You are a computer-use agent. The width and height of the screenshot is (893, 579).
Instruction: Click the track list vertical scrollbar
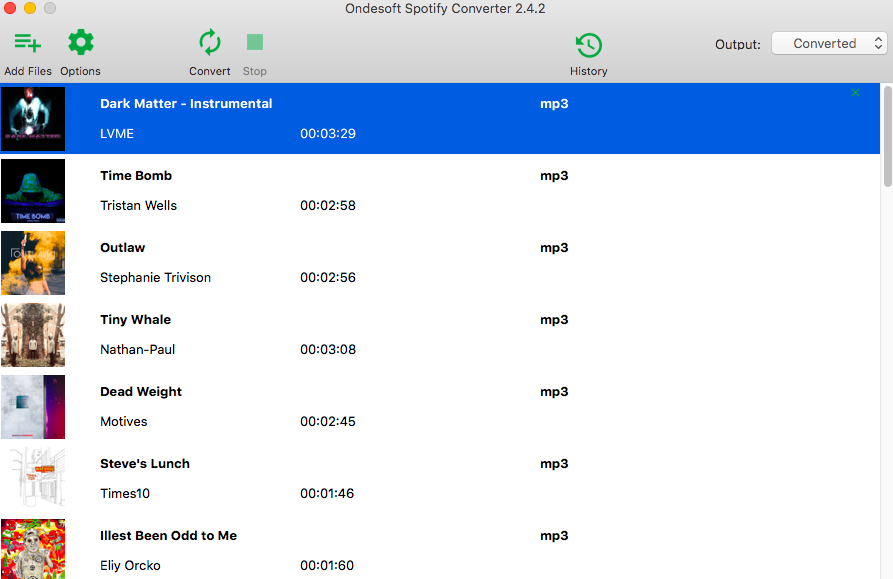click(887, 137)
